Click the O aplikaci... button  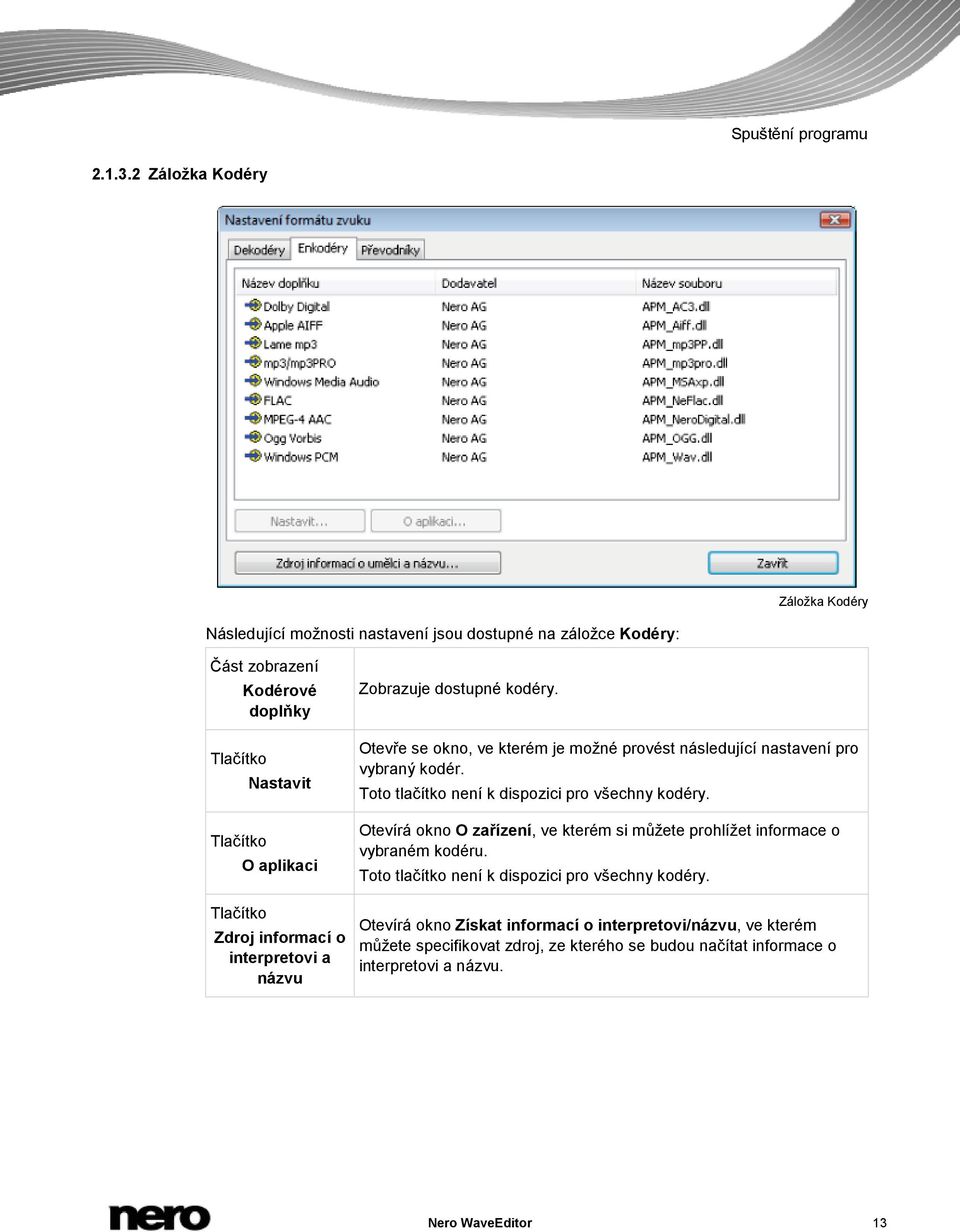coord(435,521)
